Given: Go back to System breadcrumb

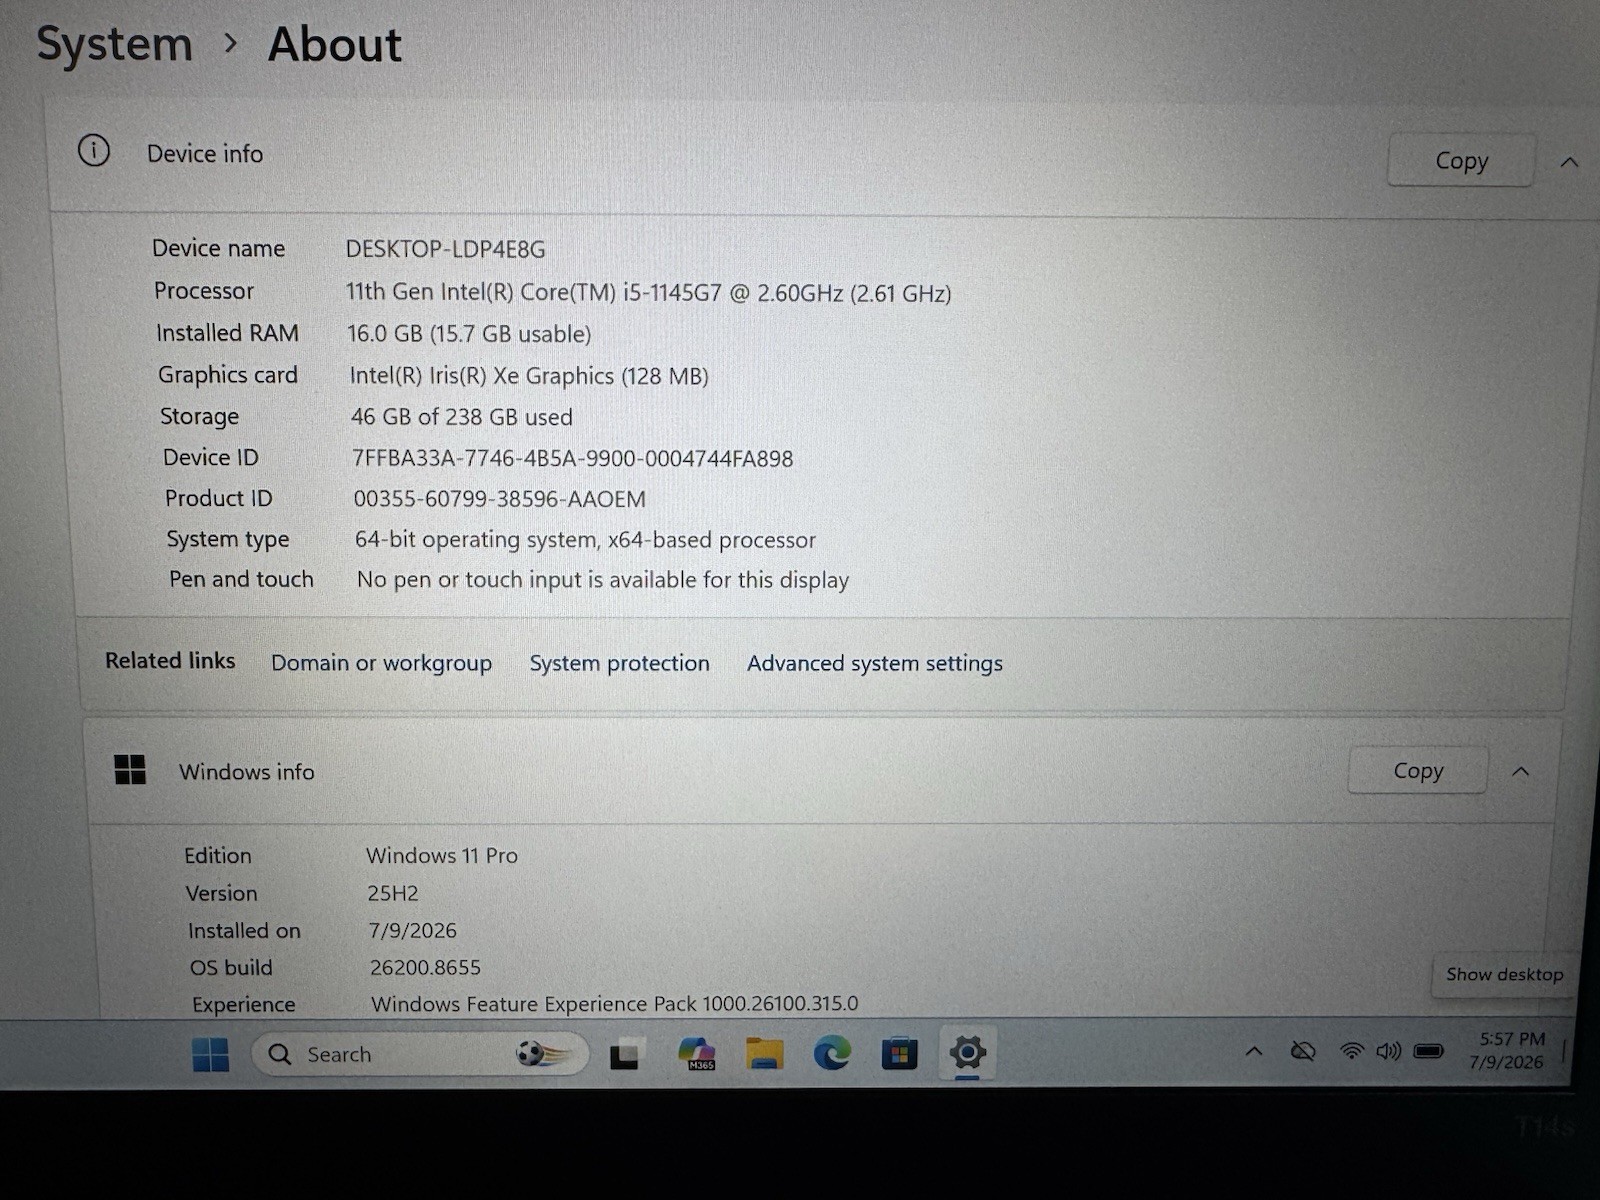Looking at the screenshot, I should 114,45.
